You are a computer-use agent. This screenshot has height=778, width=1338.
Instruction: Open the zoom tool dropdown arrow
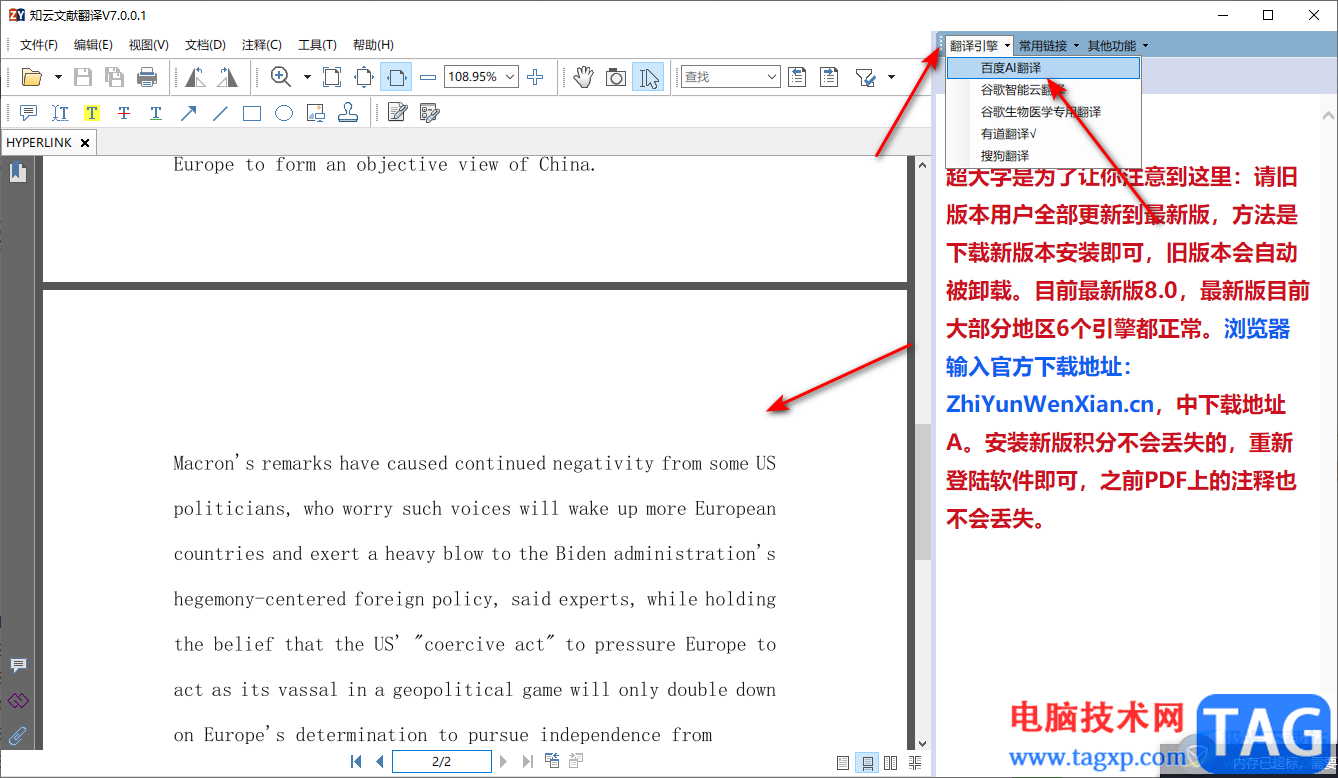(x=307, y=77)
